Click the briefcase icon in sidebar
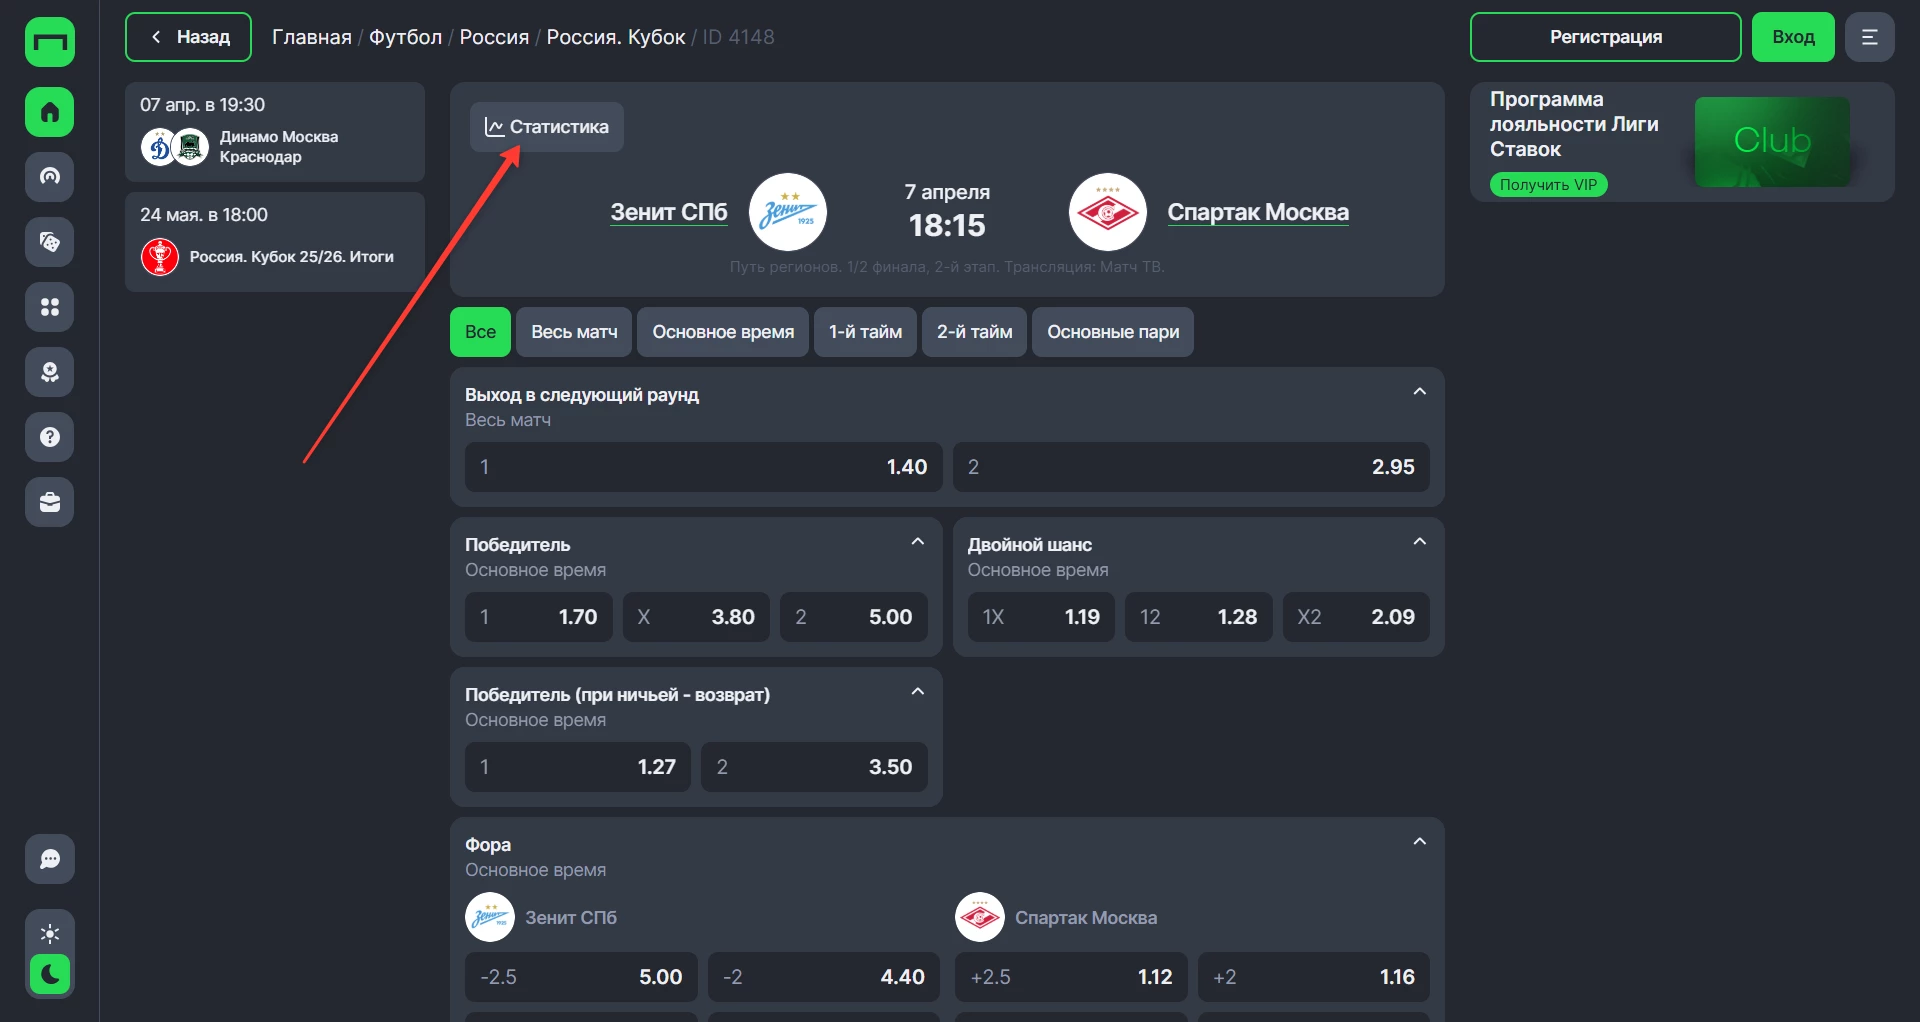The image size is (1920, 1022). 49,502
